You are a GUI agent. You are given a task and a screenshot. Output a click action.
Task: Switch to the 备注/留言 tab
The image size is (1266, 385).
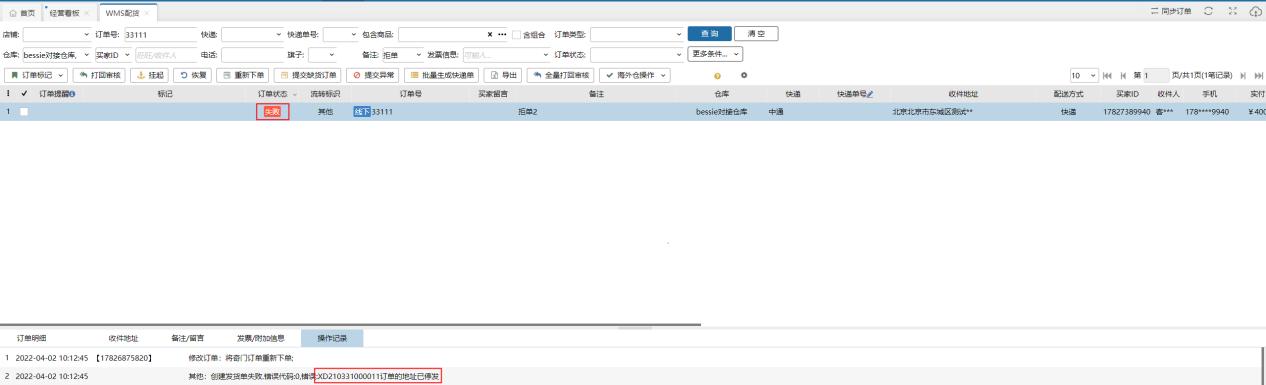point(187,338)
